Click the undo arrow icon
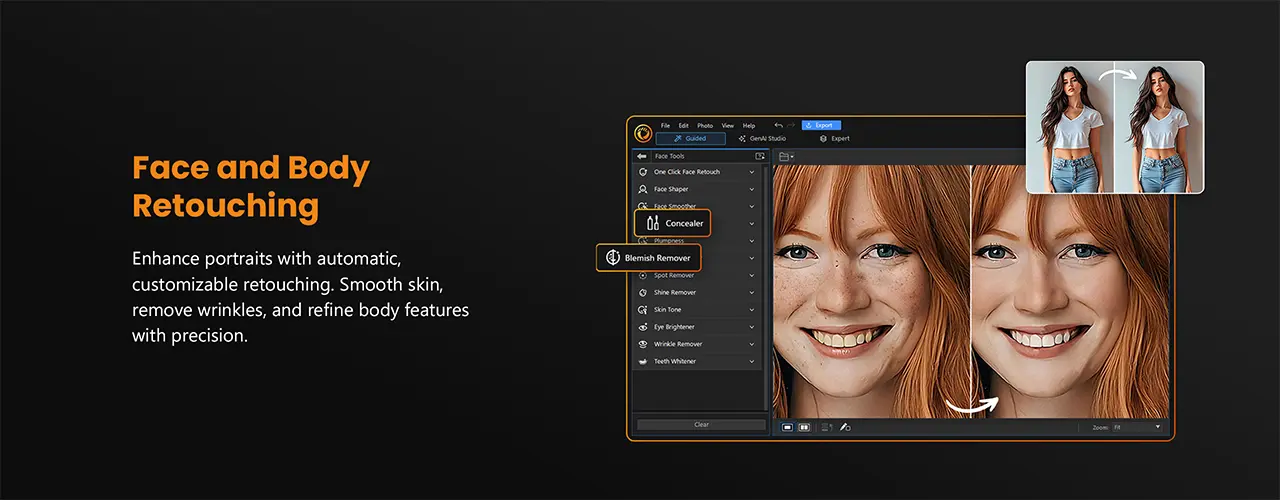 click(778, 125)
